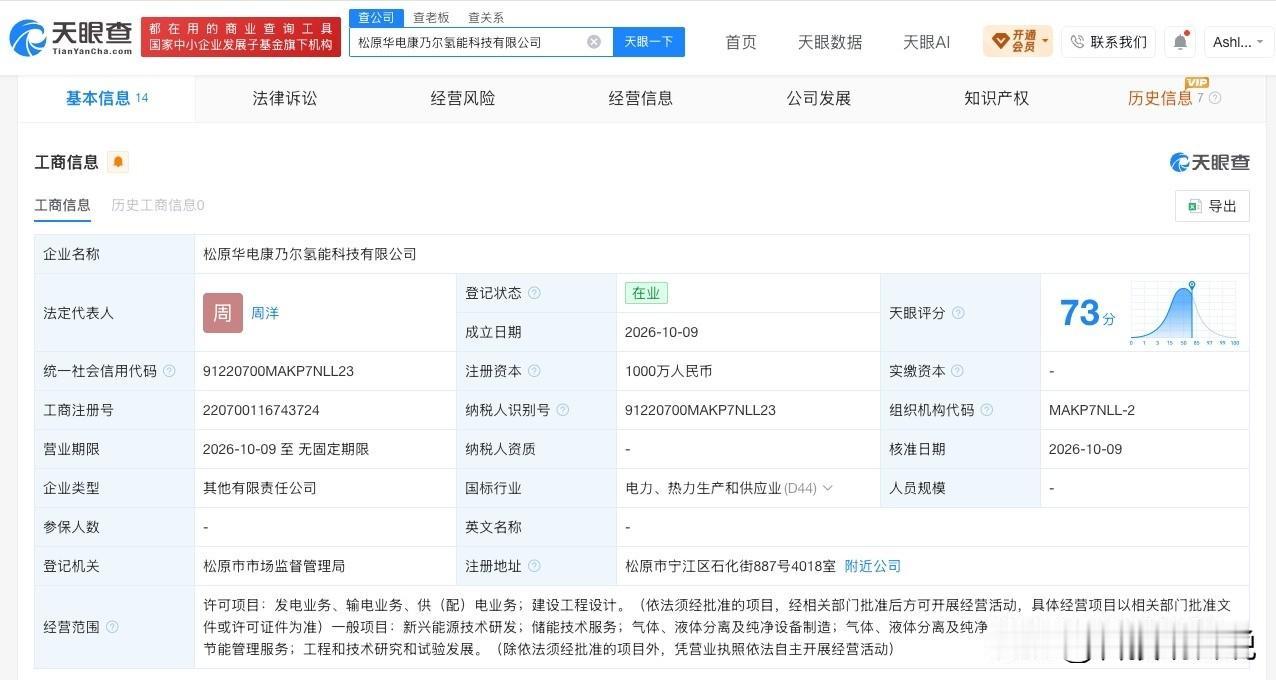Open the 公司发展 tab
The image size is (1276, 680).
[819, 98]
